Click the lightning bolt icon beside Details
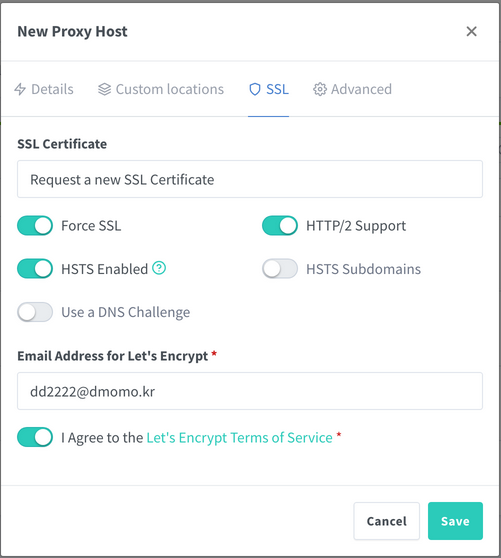Image resolution: width=501 pixels, height=558 pixels. point(20,89)
